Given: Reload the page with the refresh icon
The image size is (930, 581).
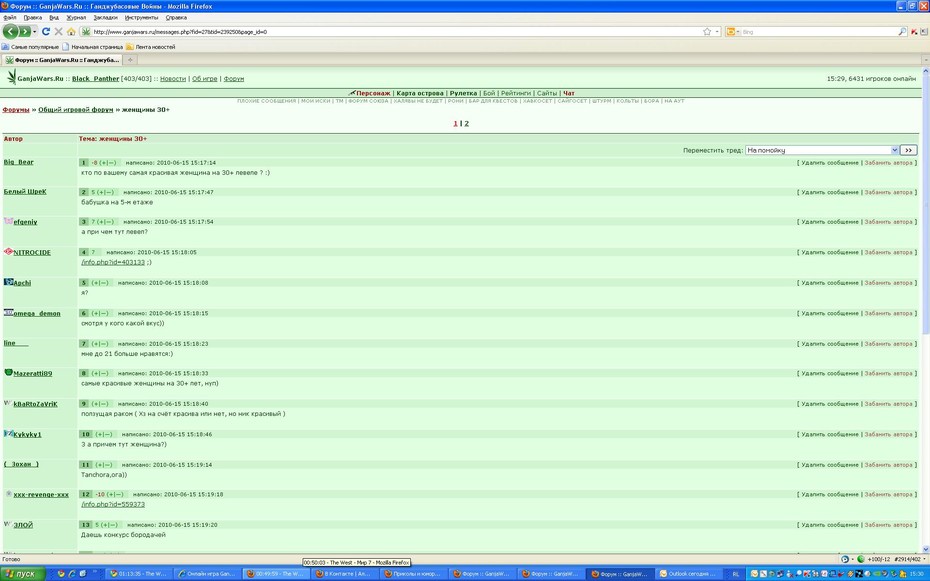Looking at the screenshot, I should [46, 31].
